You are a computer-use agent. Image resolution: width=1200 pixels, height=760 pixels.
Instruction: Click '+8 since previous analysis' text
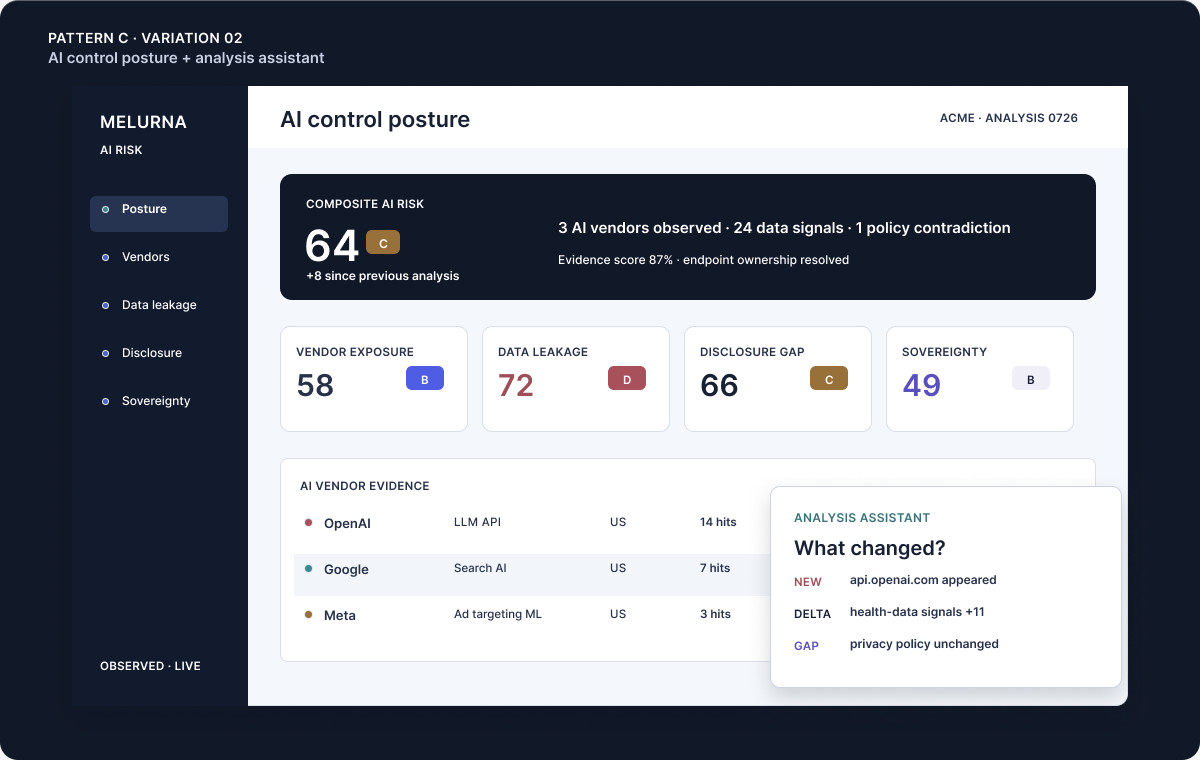click(x=383, y=276)
